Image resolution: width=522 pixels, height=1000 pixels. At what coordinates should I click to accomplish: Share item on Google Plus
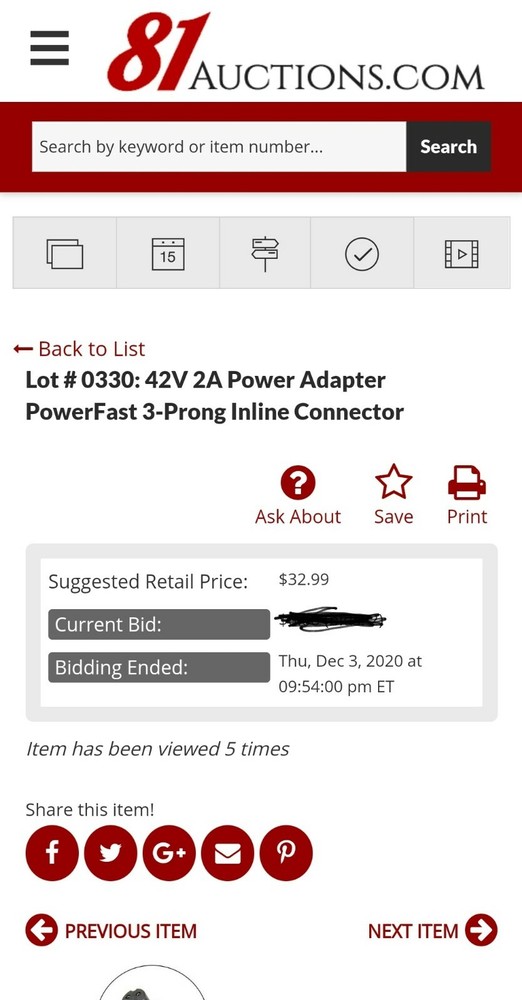[169, 853]
